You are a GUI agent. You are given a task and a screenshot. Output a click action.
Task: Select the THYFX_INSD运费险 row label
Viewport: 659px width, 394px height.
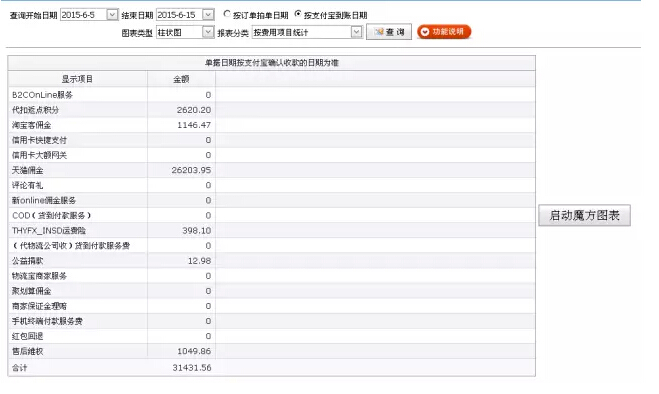click(49, 231)
